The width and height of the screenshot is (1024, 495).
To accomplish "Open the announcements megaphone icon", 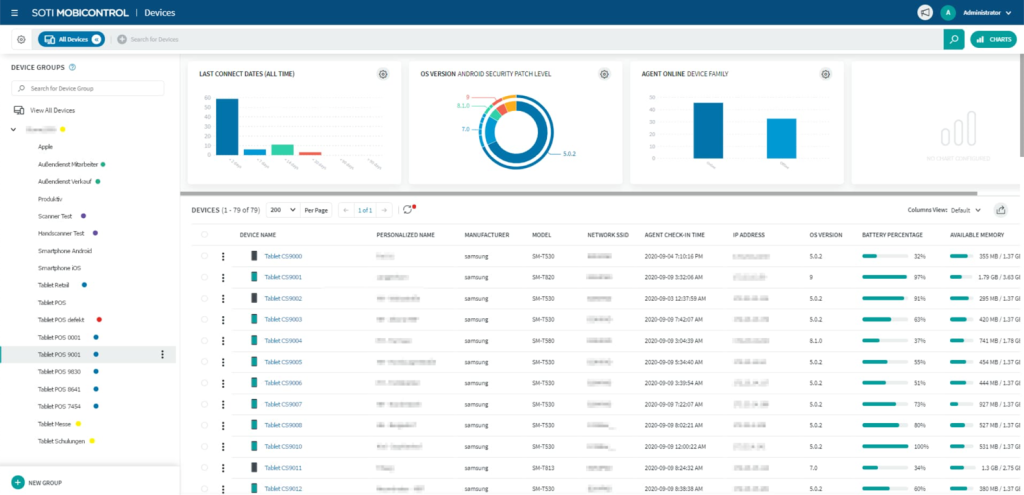I will pos(925,12).
